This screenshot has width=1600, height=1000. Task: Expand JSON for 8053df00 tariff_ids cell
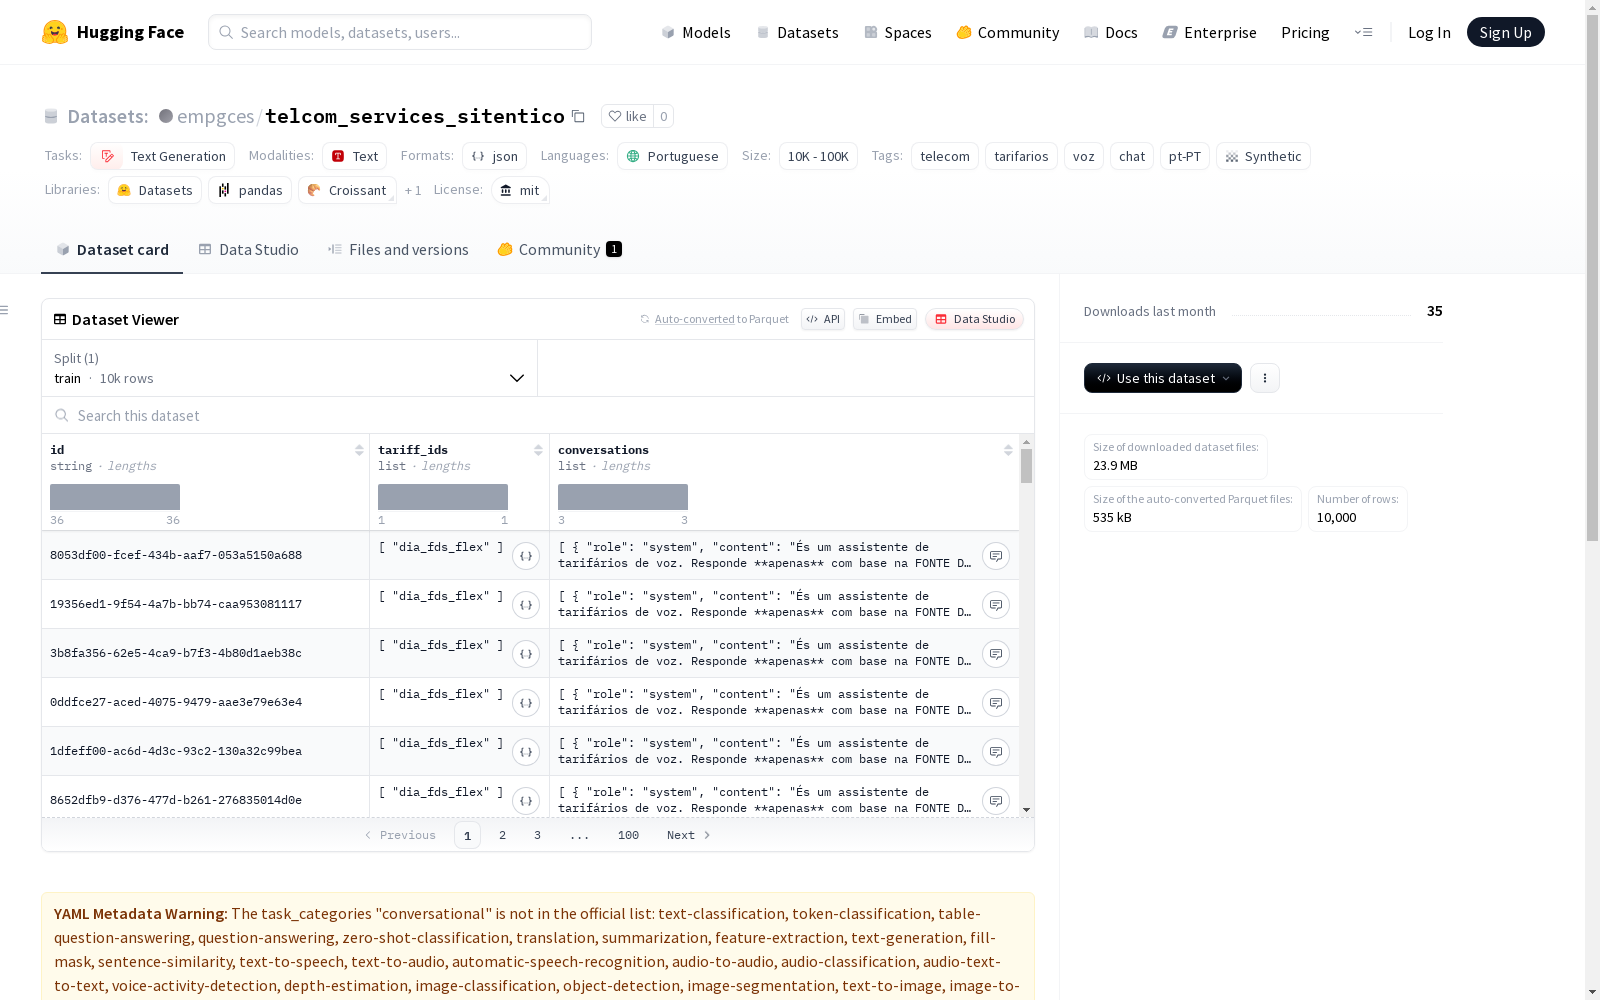tap(526, 556)
